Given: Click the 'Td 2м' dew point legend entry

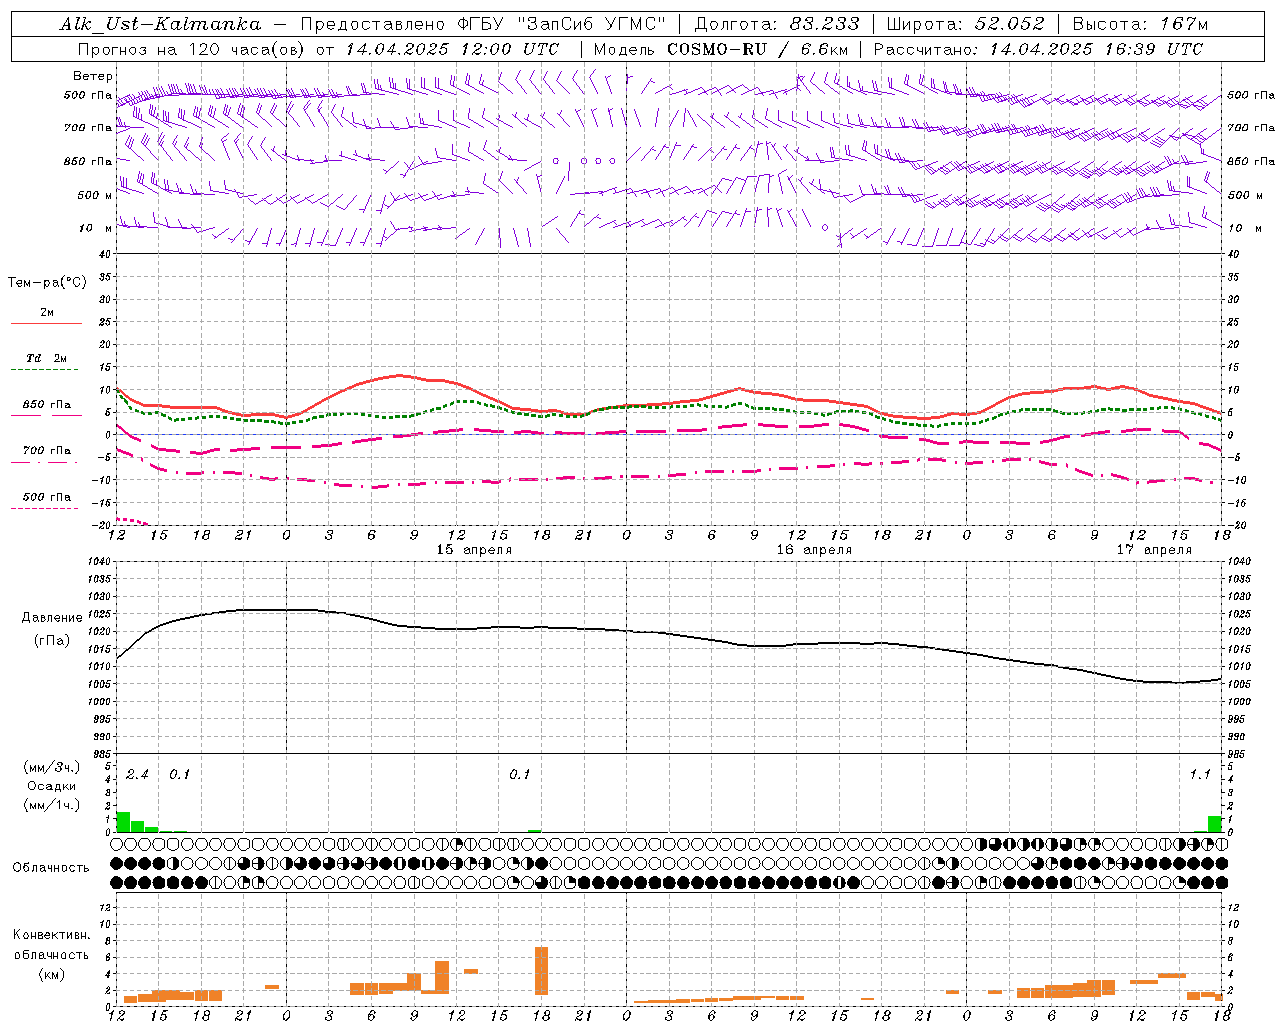Looking at the screenshot, I should (x=46, y=358).
